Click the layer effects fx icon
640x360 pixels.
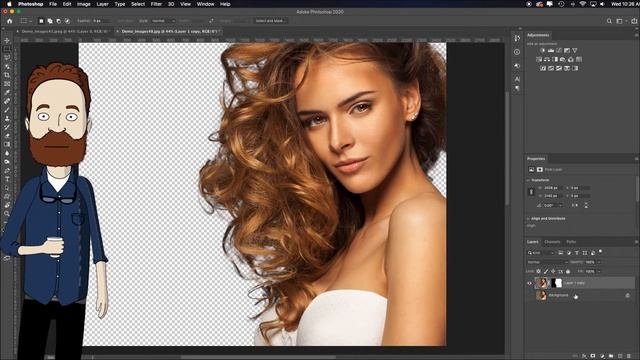584,356
